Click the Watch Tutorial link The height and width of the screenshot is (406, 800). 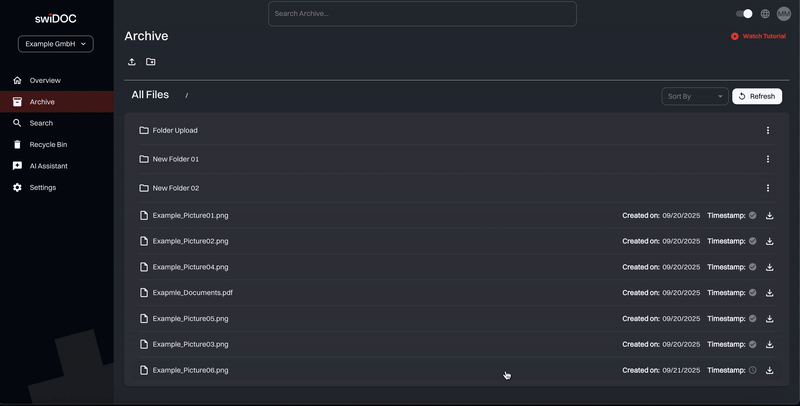pyautogui.click(x=758, y=36)
